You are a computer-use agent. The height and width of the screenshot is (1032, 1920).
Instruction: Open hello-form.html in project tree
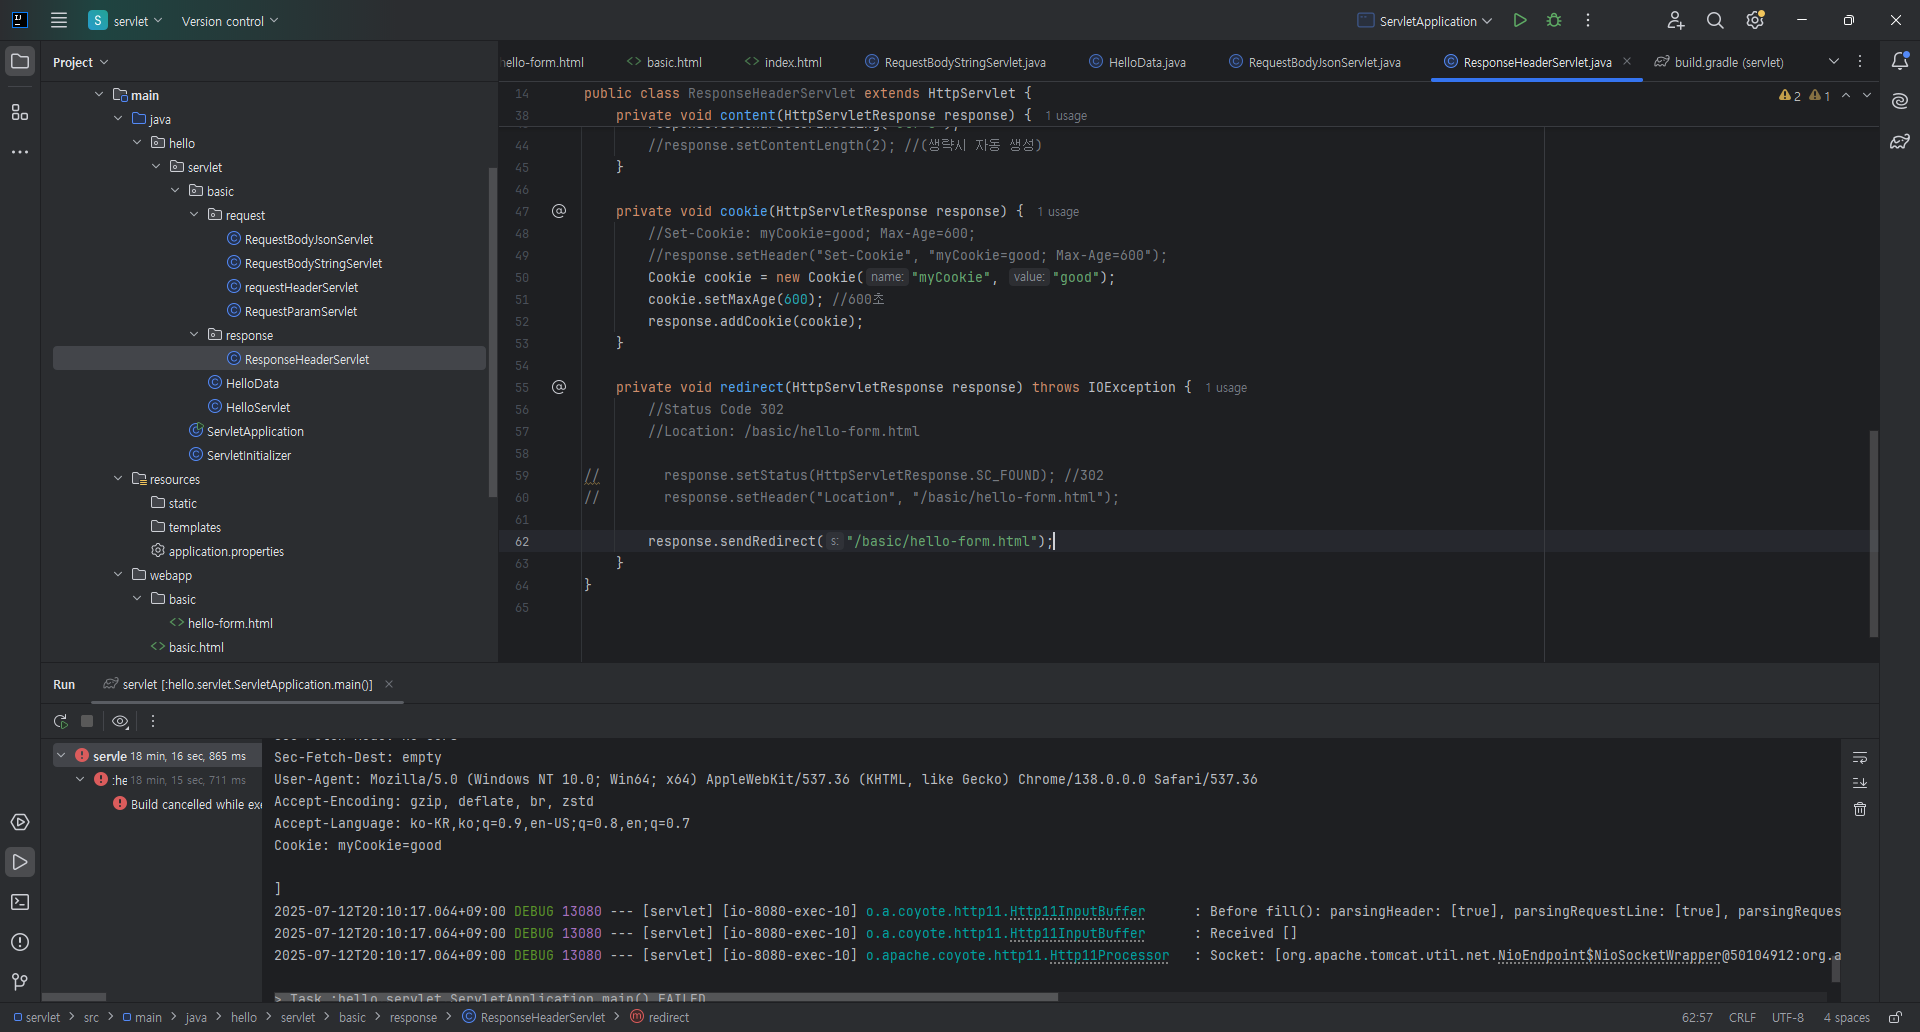[x=230, y=623]
